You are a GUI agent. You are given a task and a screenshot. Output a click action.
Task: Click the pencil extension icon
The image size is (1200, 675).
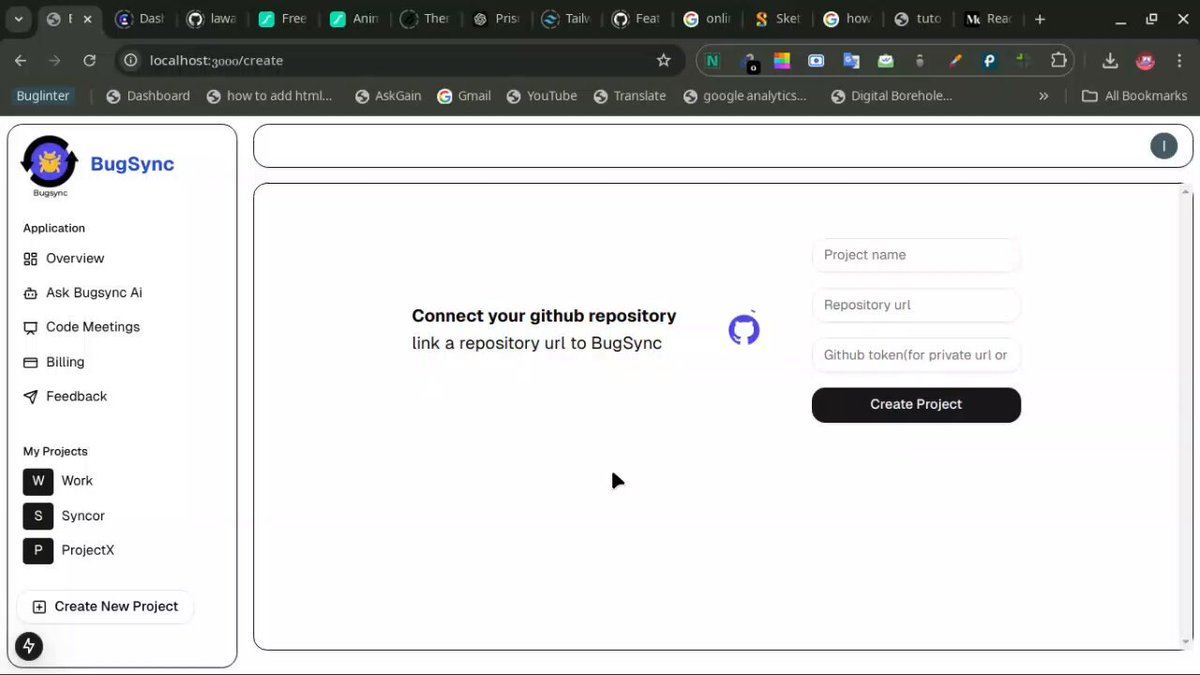[x=955, y=60]
